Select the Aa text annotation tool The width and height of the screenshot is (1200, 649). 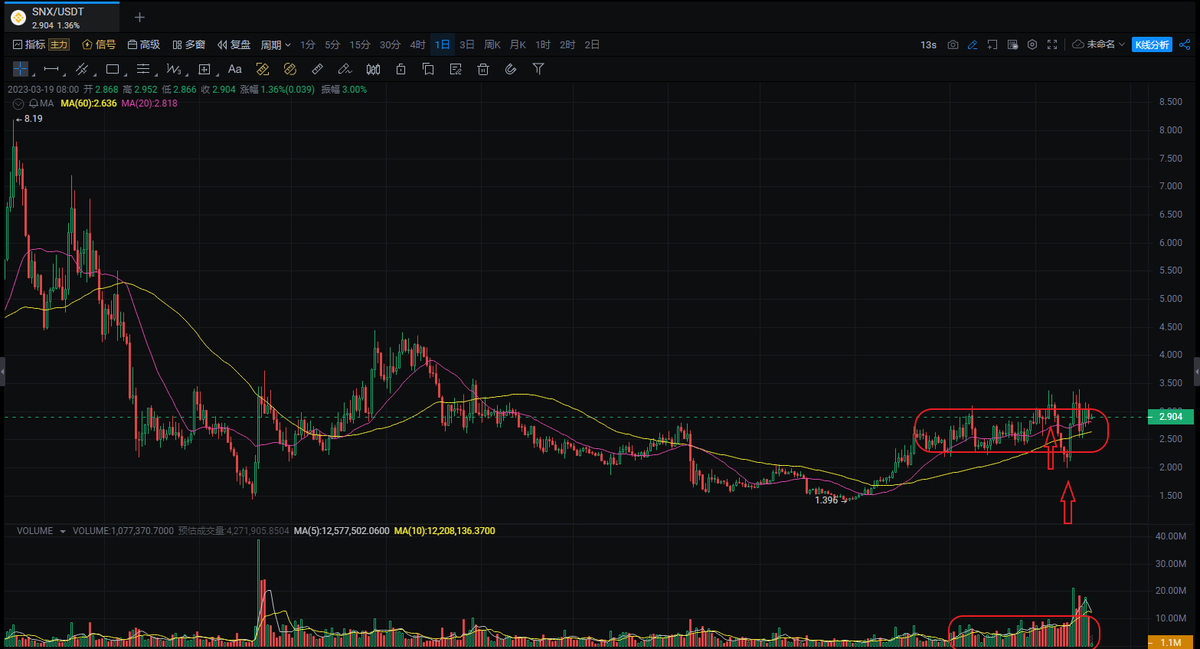[x=235, y=69]
